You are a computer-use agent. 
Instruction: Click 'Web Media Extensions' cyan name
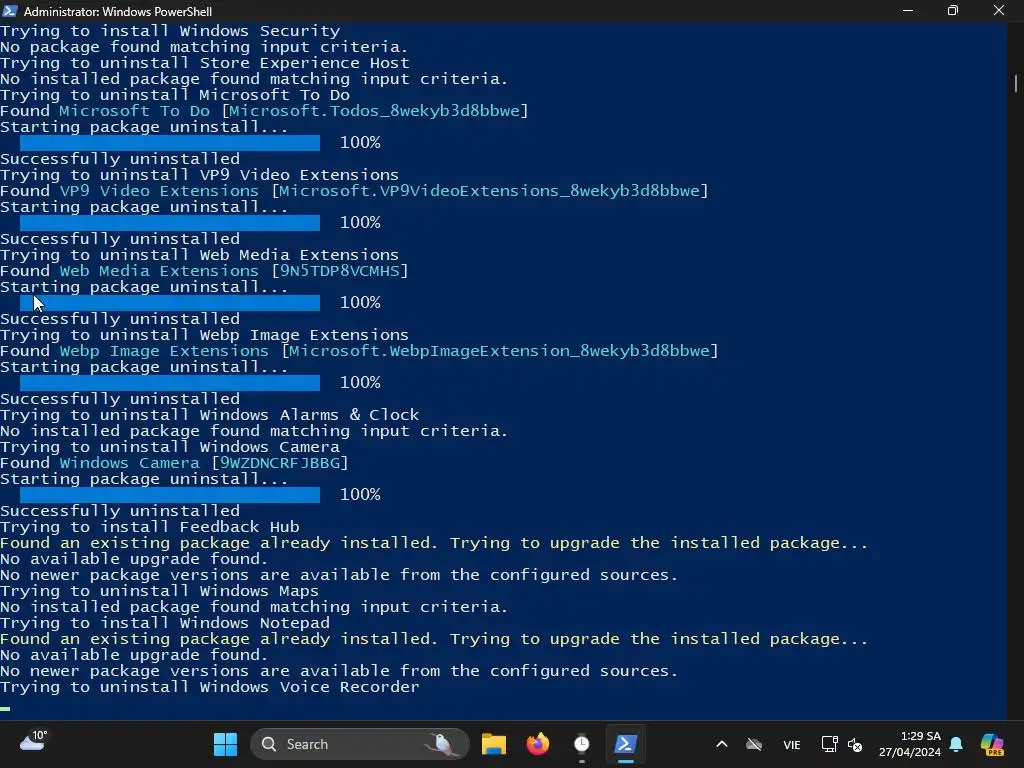point(159,271)
